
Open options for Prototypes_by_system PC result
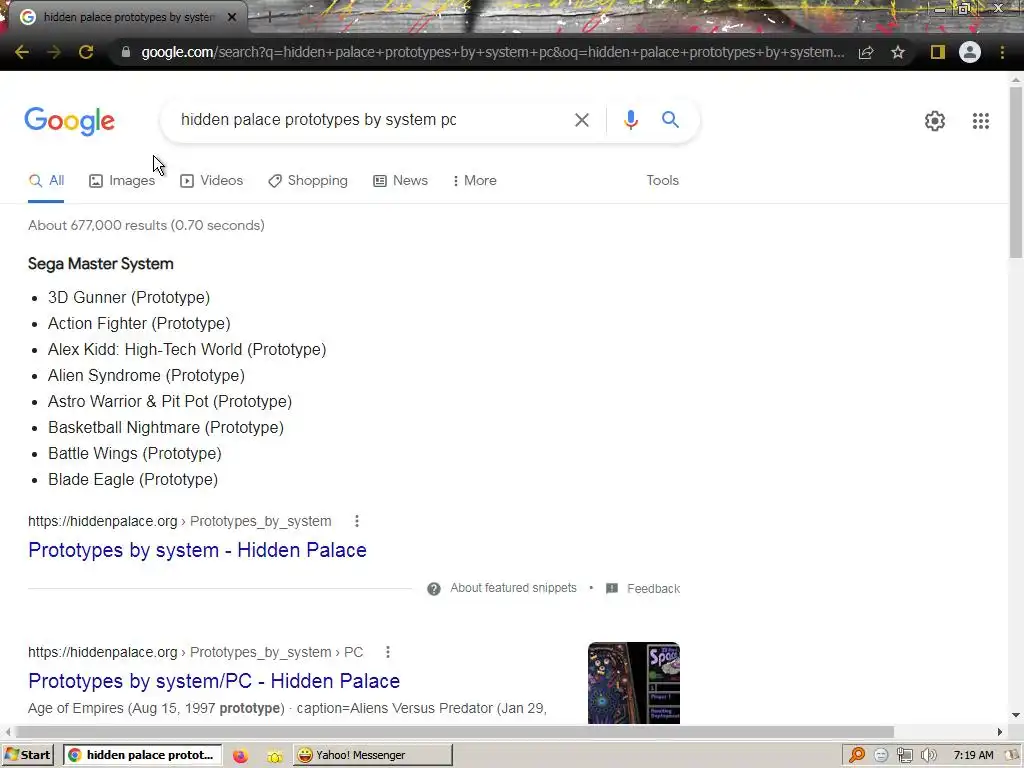(x=388, y=652)
